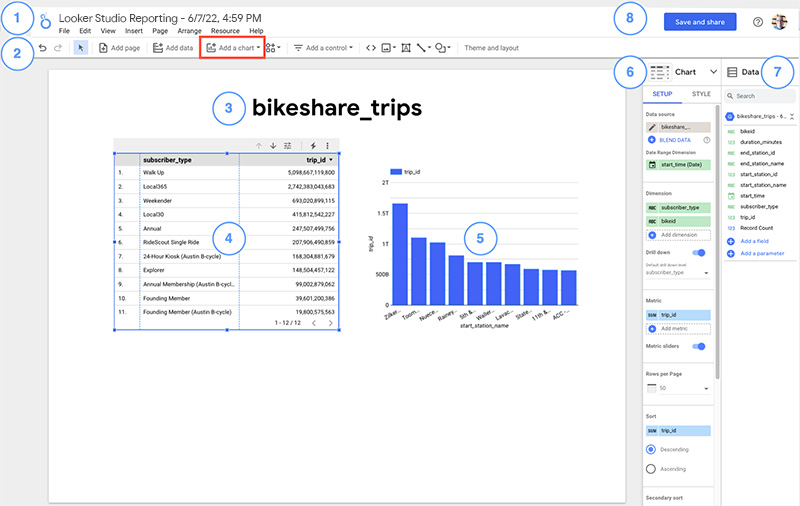The image size is (800, 506).
Task: Switch to the STYLE tab
Action: [x=701, y=94]
